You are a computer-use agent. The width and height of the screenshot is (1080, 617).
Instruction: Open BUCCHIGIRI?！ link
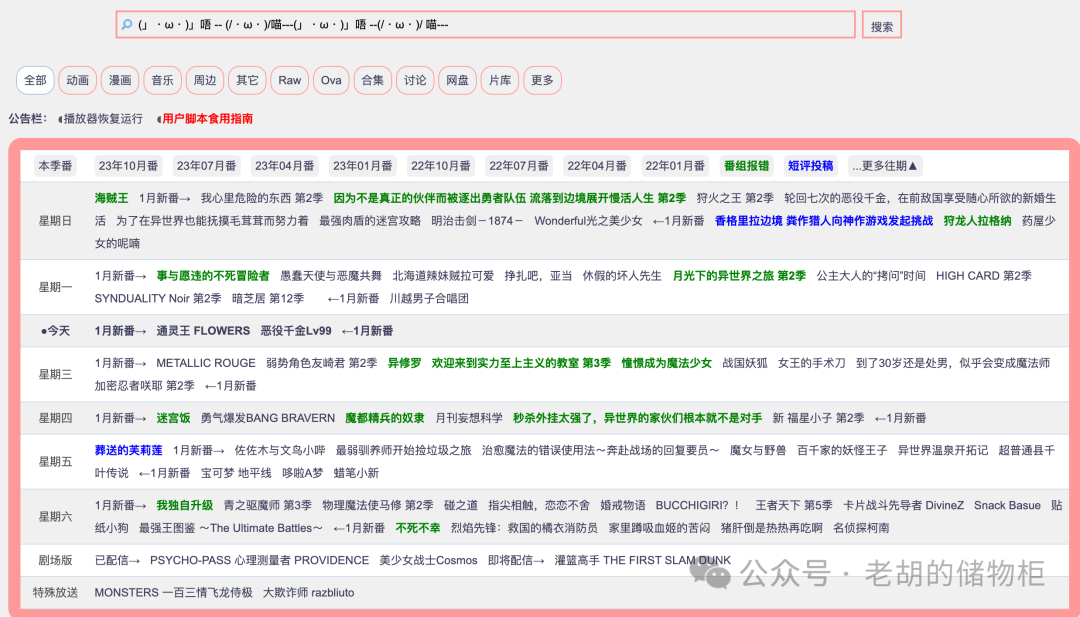pyautogui.click(x=698, y=505)
